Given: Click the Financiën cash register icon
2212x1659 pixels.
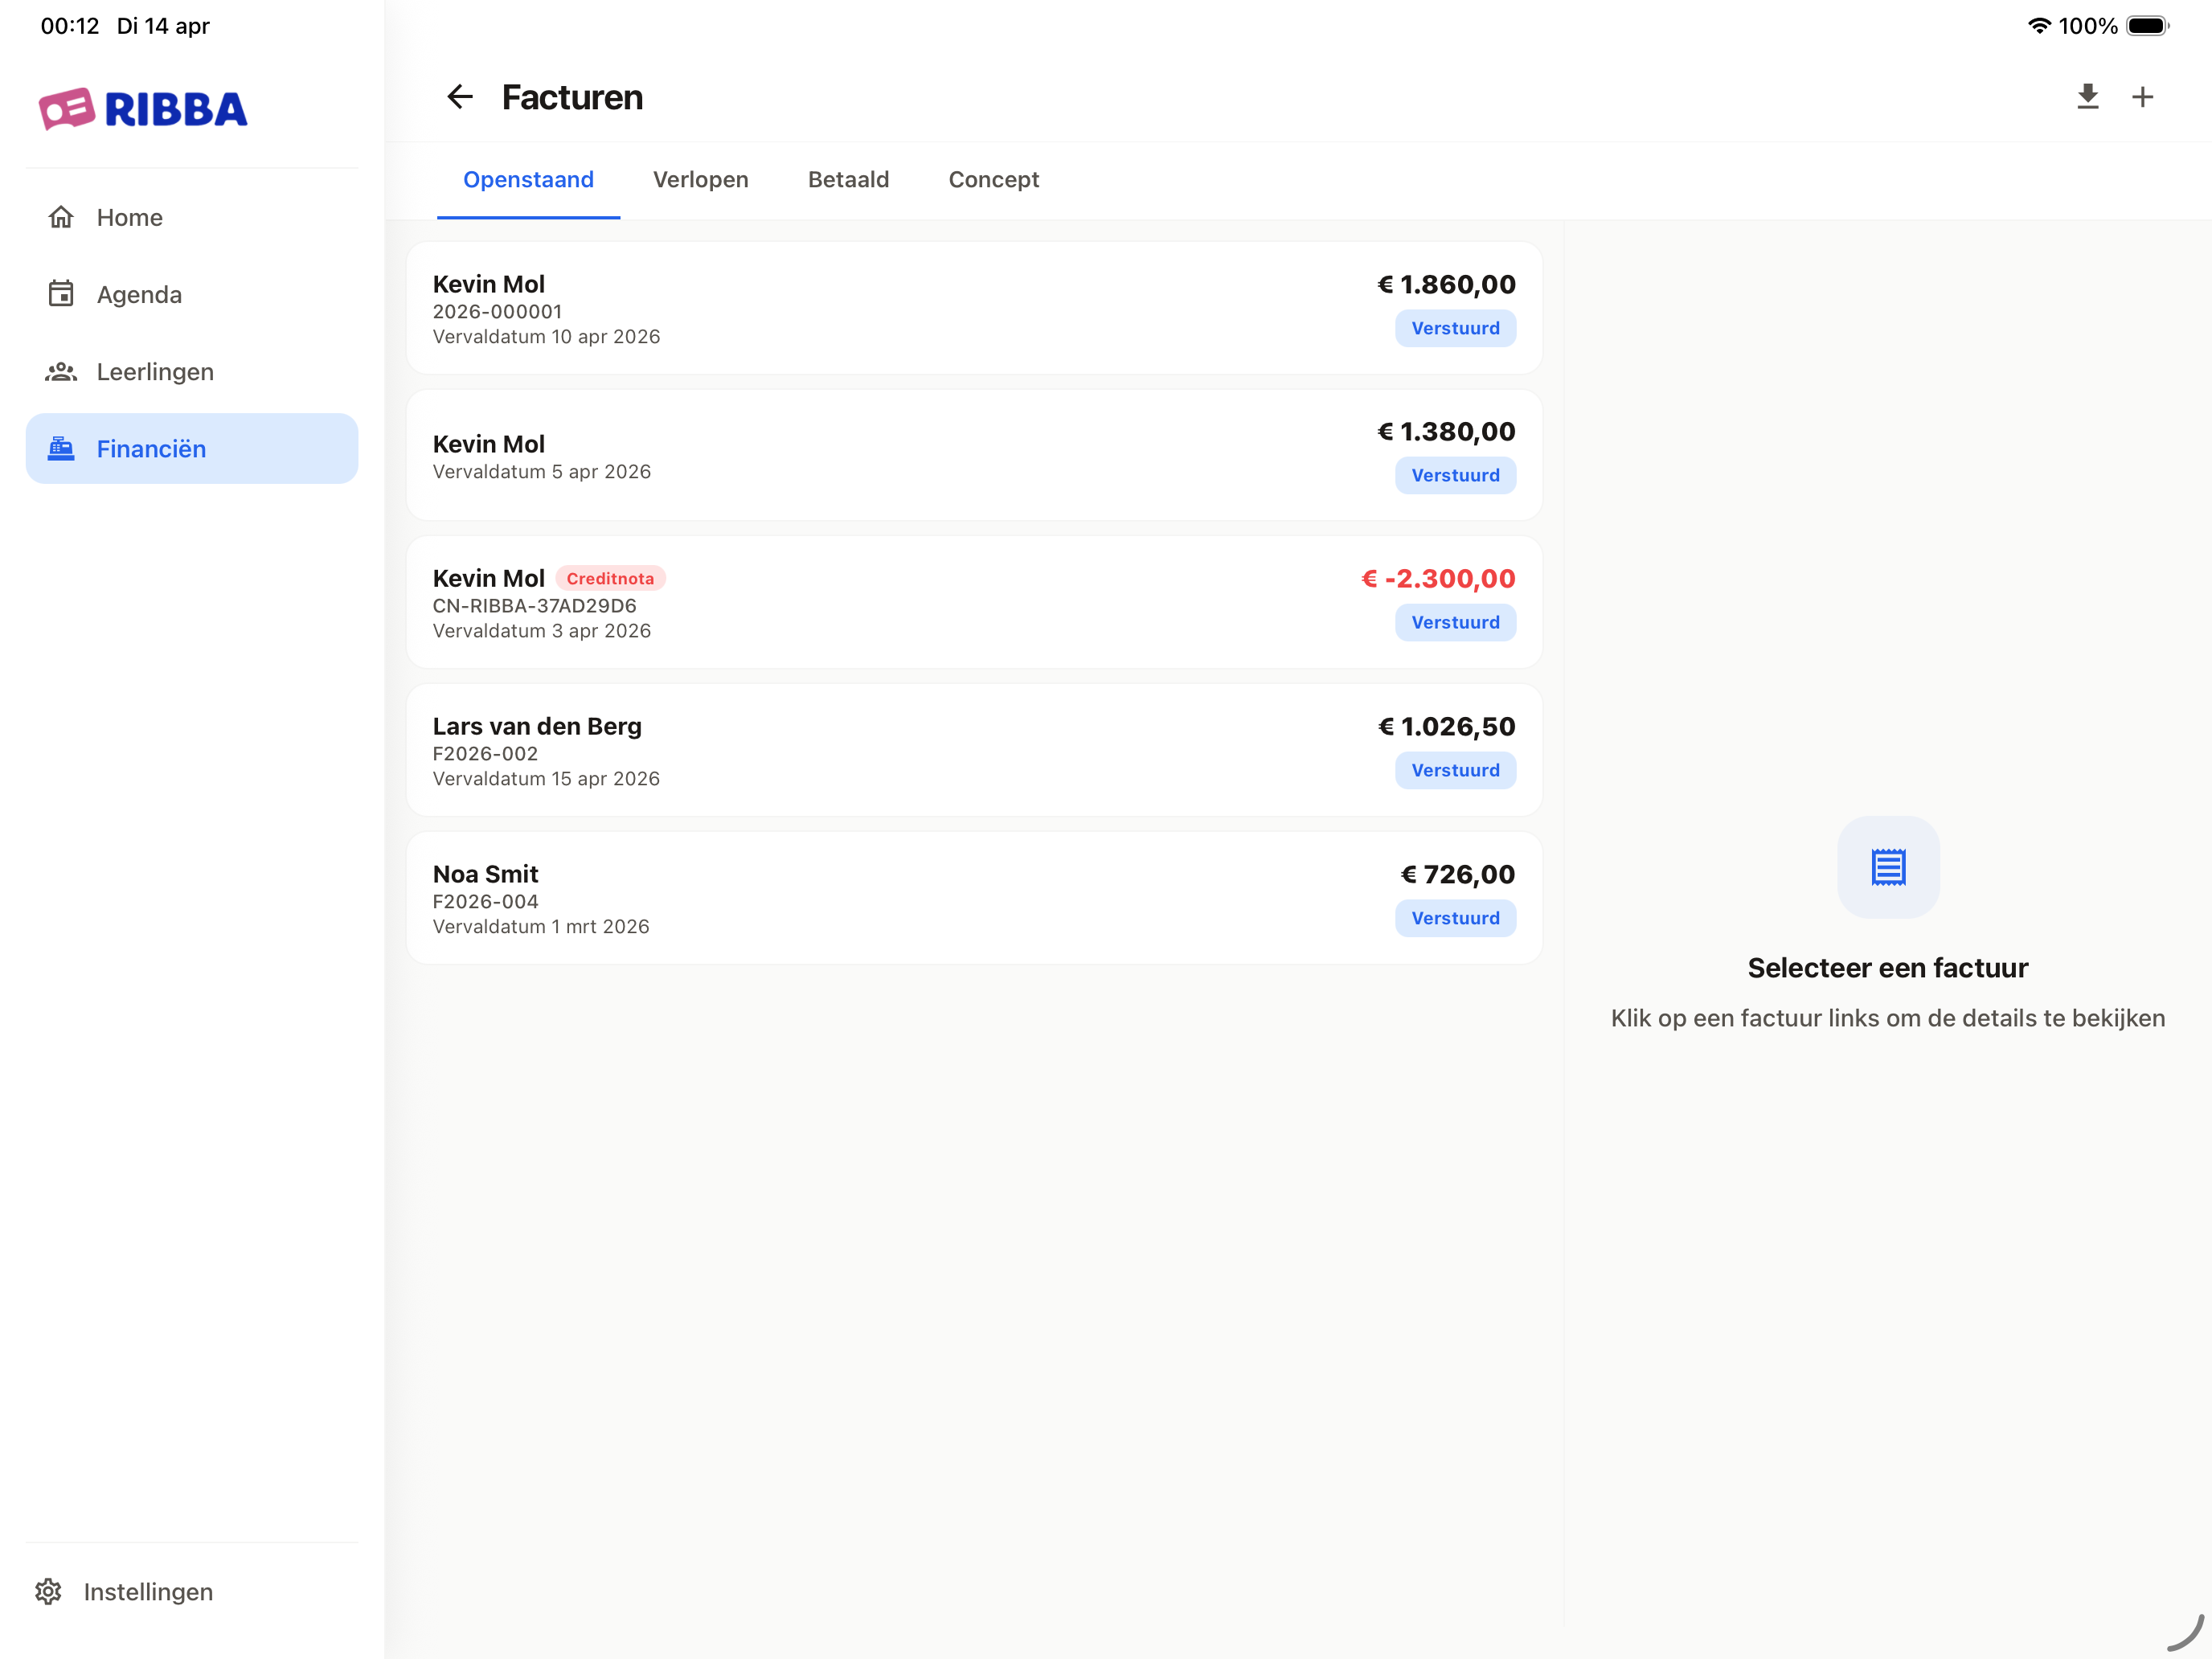Looking at the screenshot, I should pos(61,449).
